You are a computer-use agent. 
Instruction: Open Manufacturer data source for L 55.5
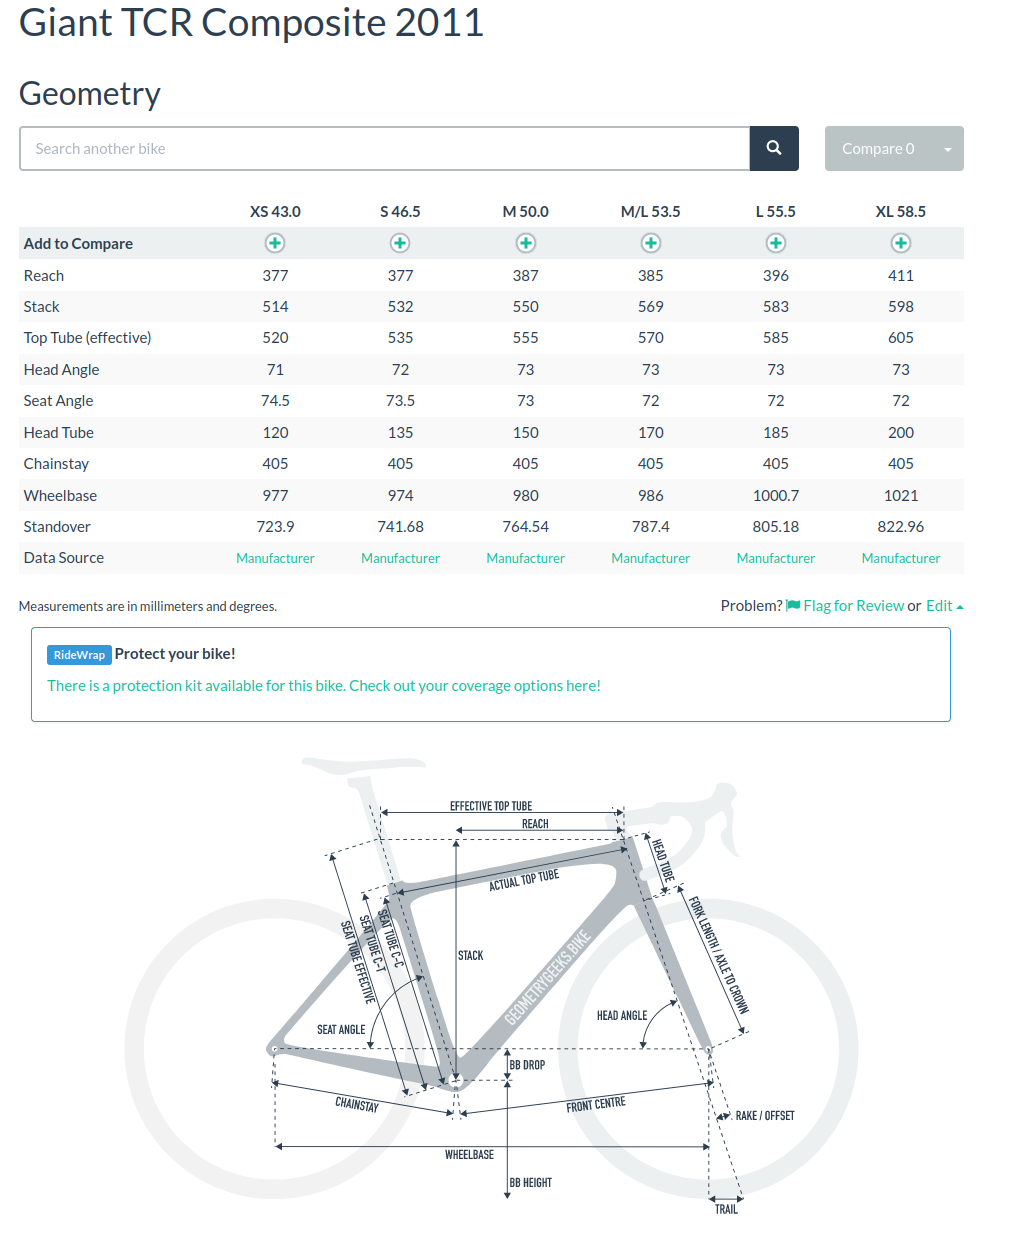click(776, 558)
